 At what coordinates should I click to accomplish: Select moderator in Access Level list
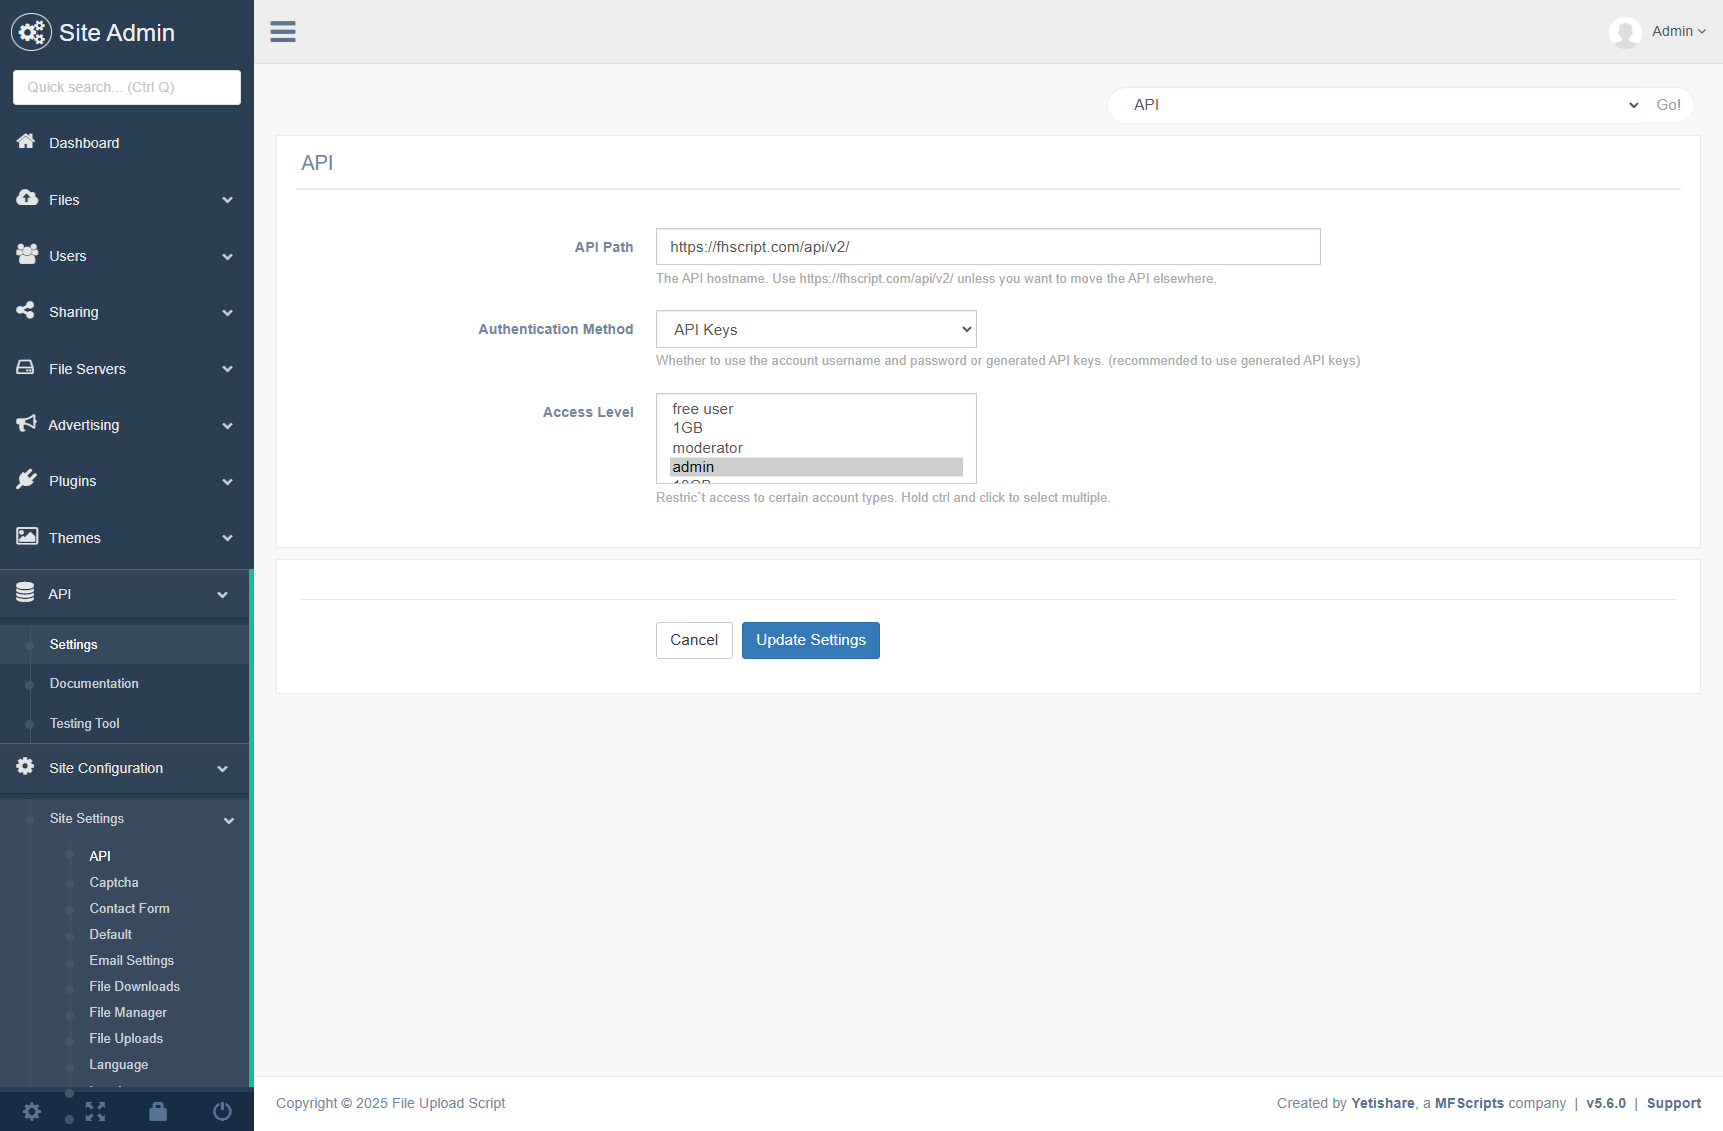click(708, 448)
